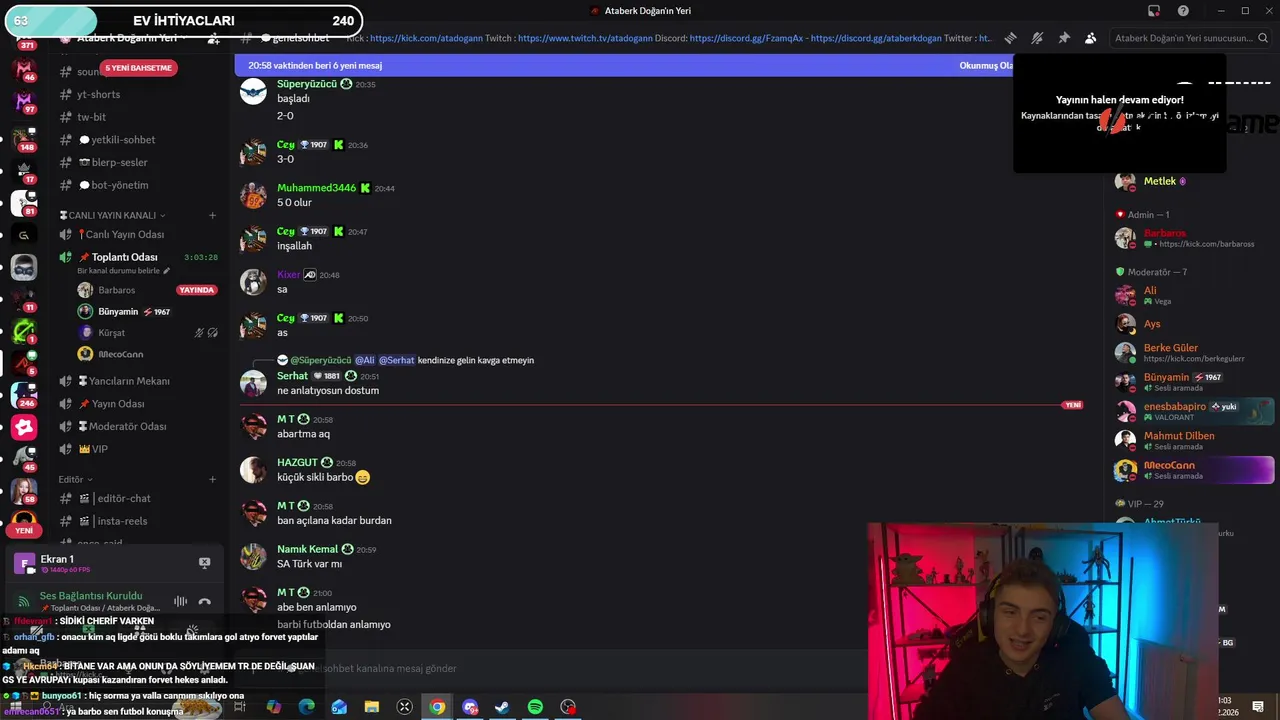The height and width of the screenshot is (720, 1280).
Task: Open the Discord inbox icon
Action: (x=1154, y=11)
